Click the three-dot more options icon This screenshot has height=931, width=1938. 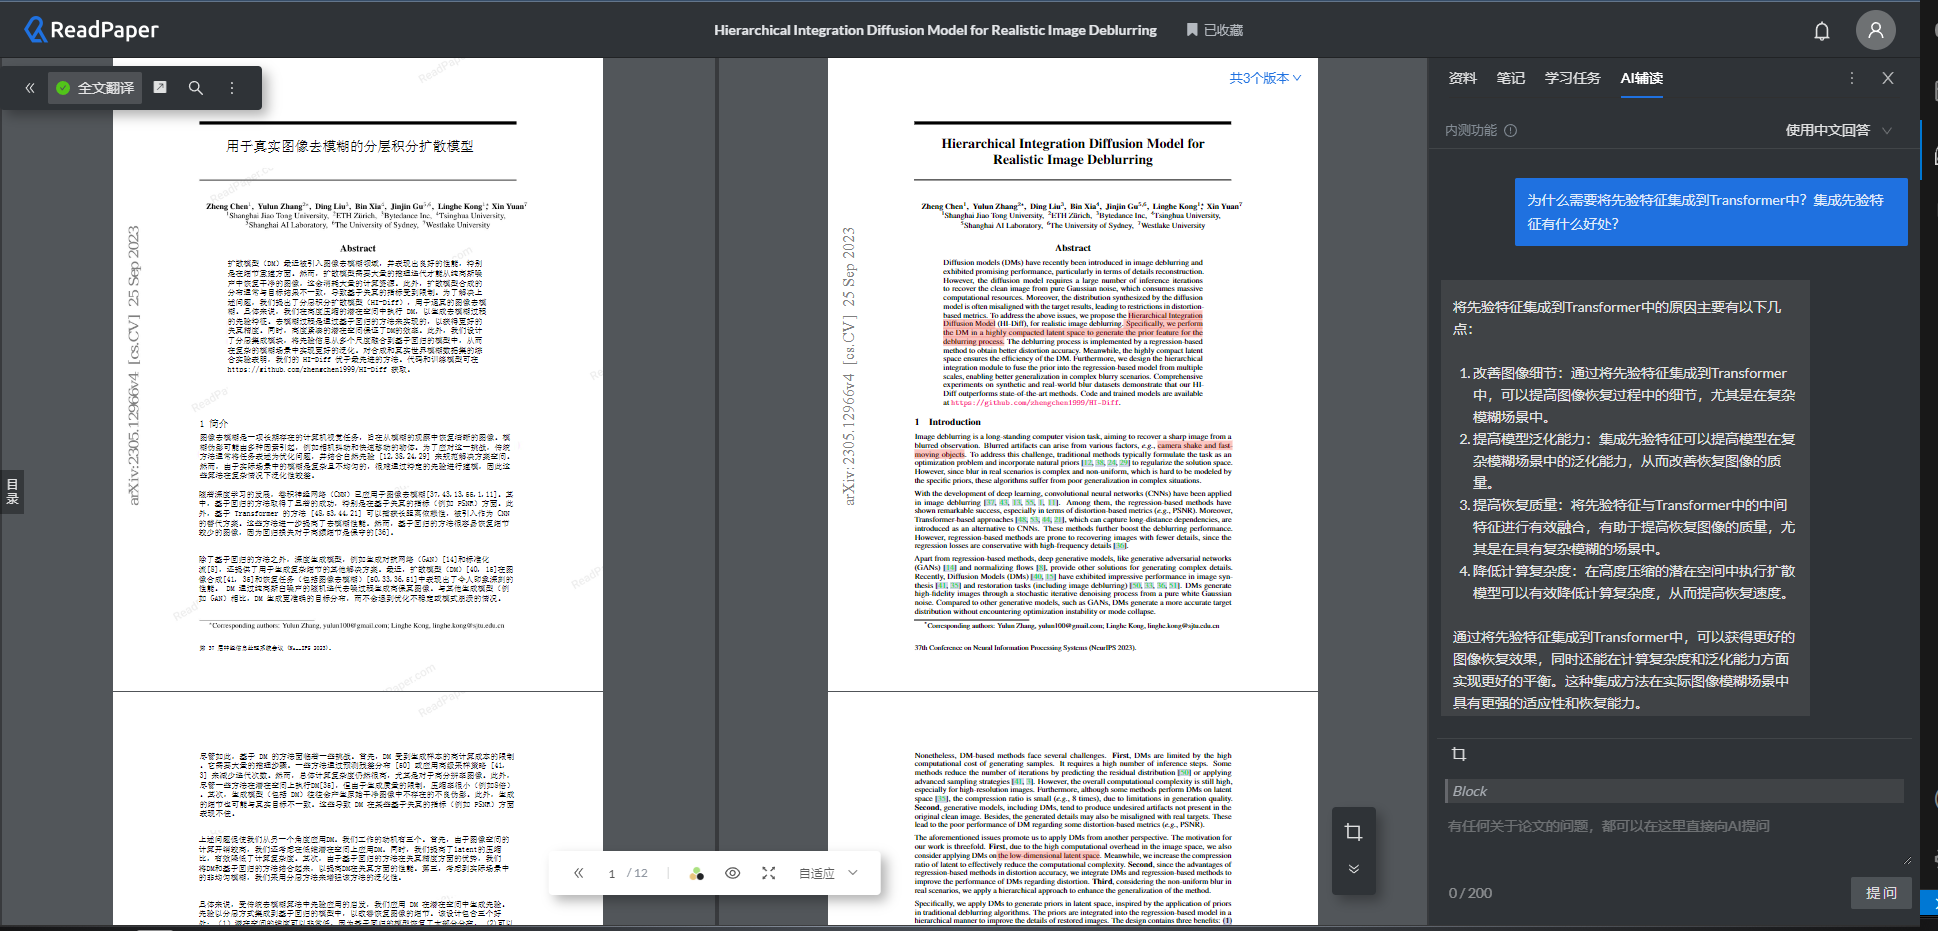pyautogui.click(x=231, y=88)
